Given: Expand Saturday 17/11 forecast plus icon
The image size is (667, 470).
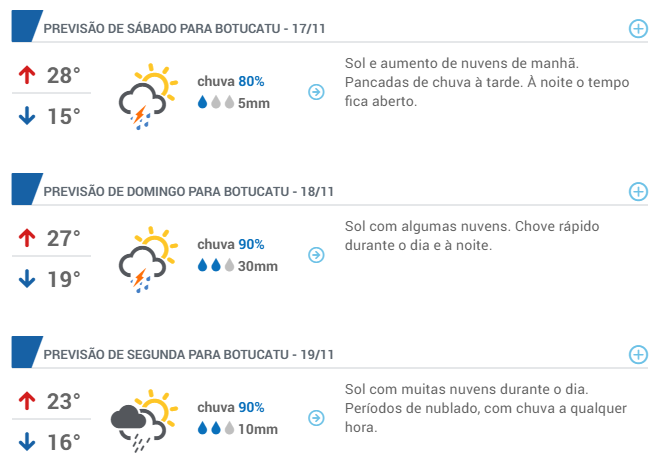Looking at the screenshot, I should tap(638, 29).
